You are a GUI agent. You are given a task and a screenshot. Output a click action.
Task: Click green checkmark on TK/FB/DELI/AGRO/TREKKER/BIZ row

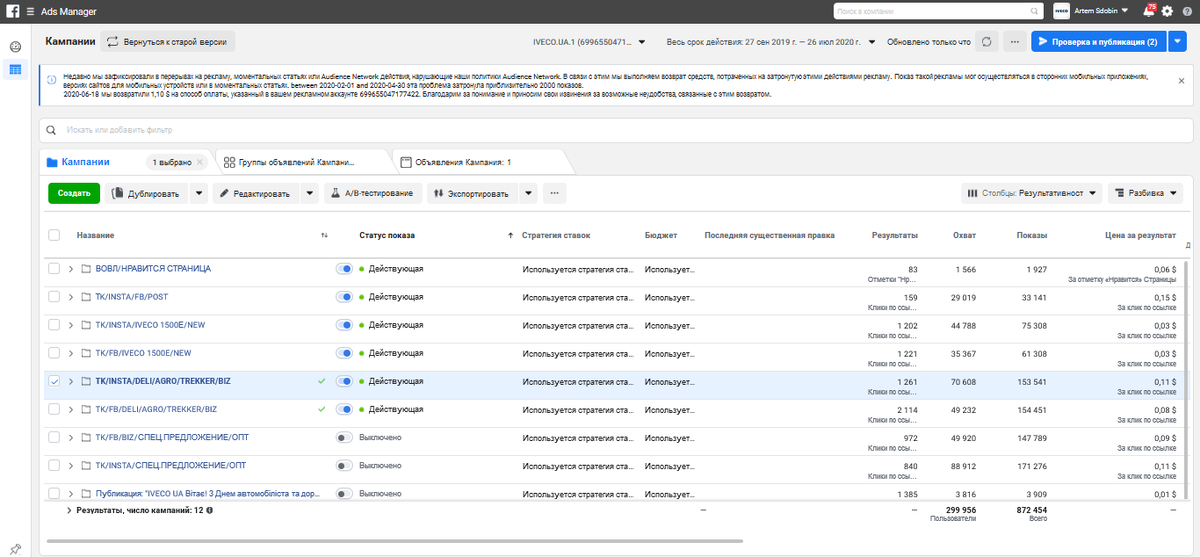coord(322,409)
